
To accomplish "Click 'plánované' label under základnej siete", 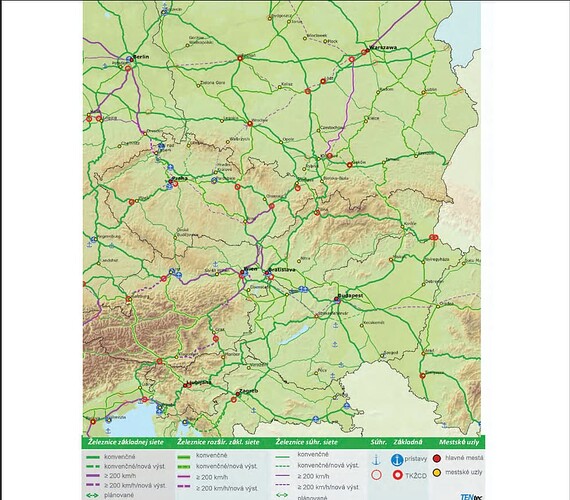I will point(119,495).
